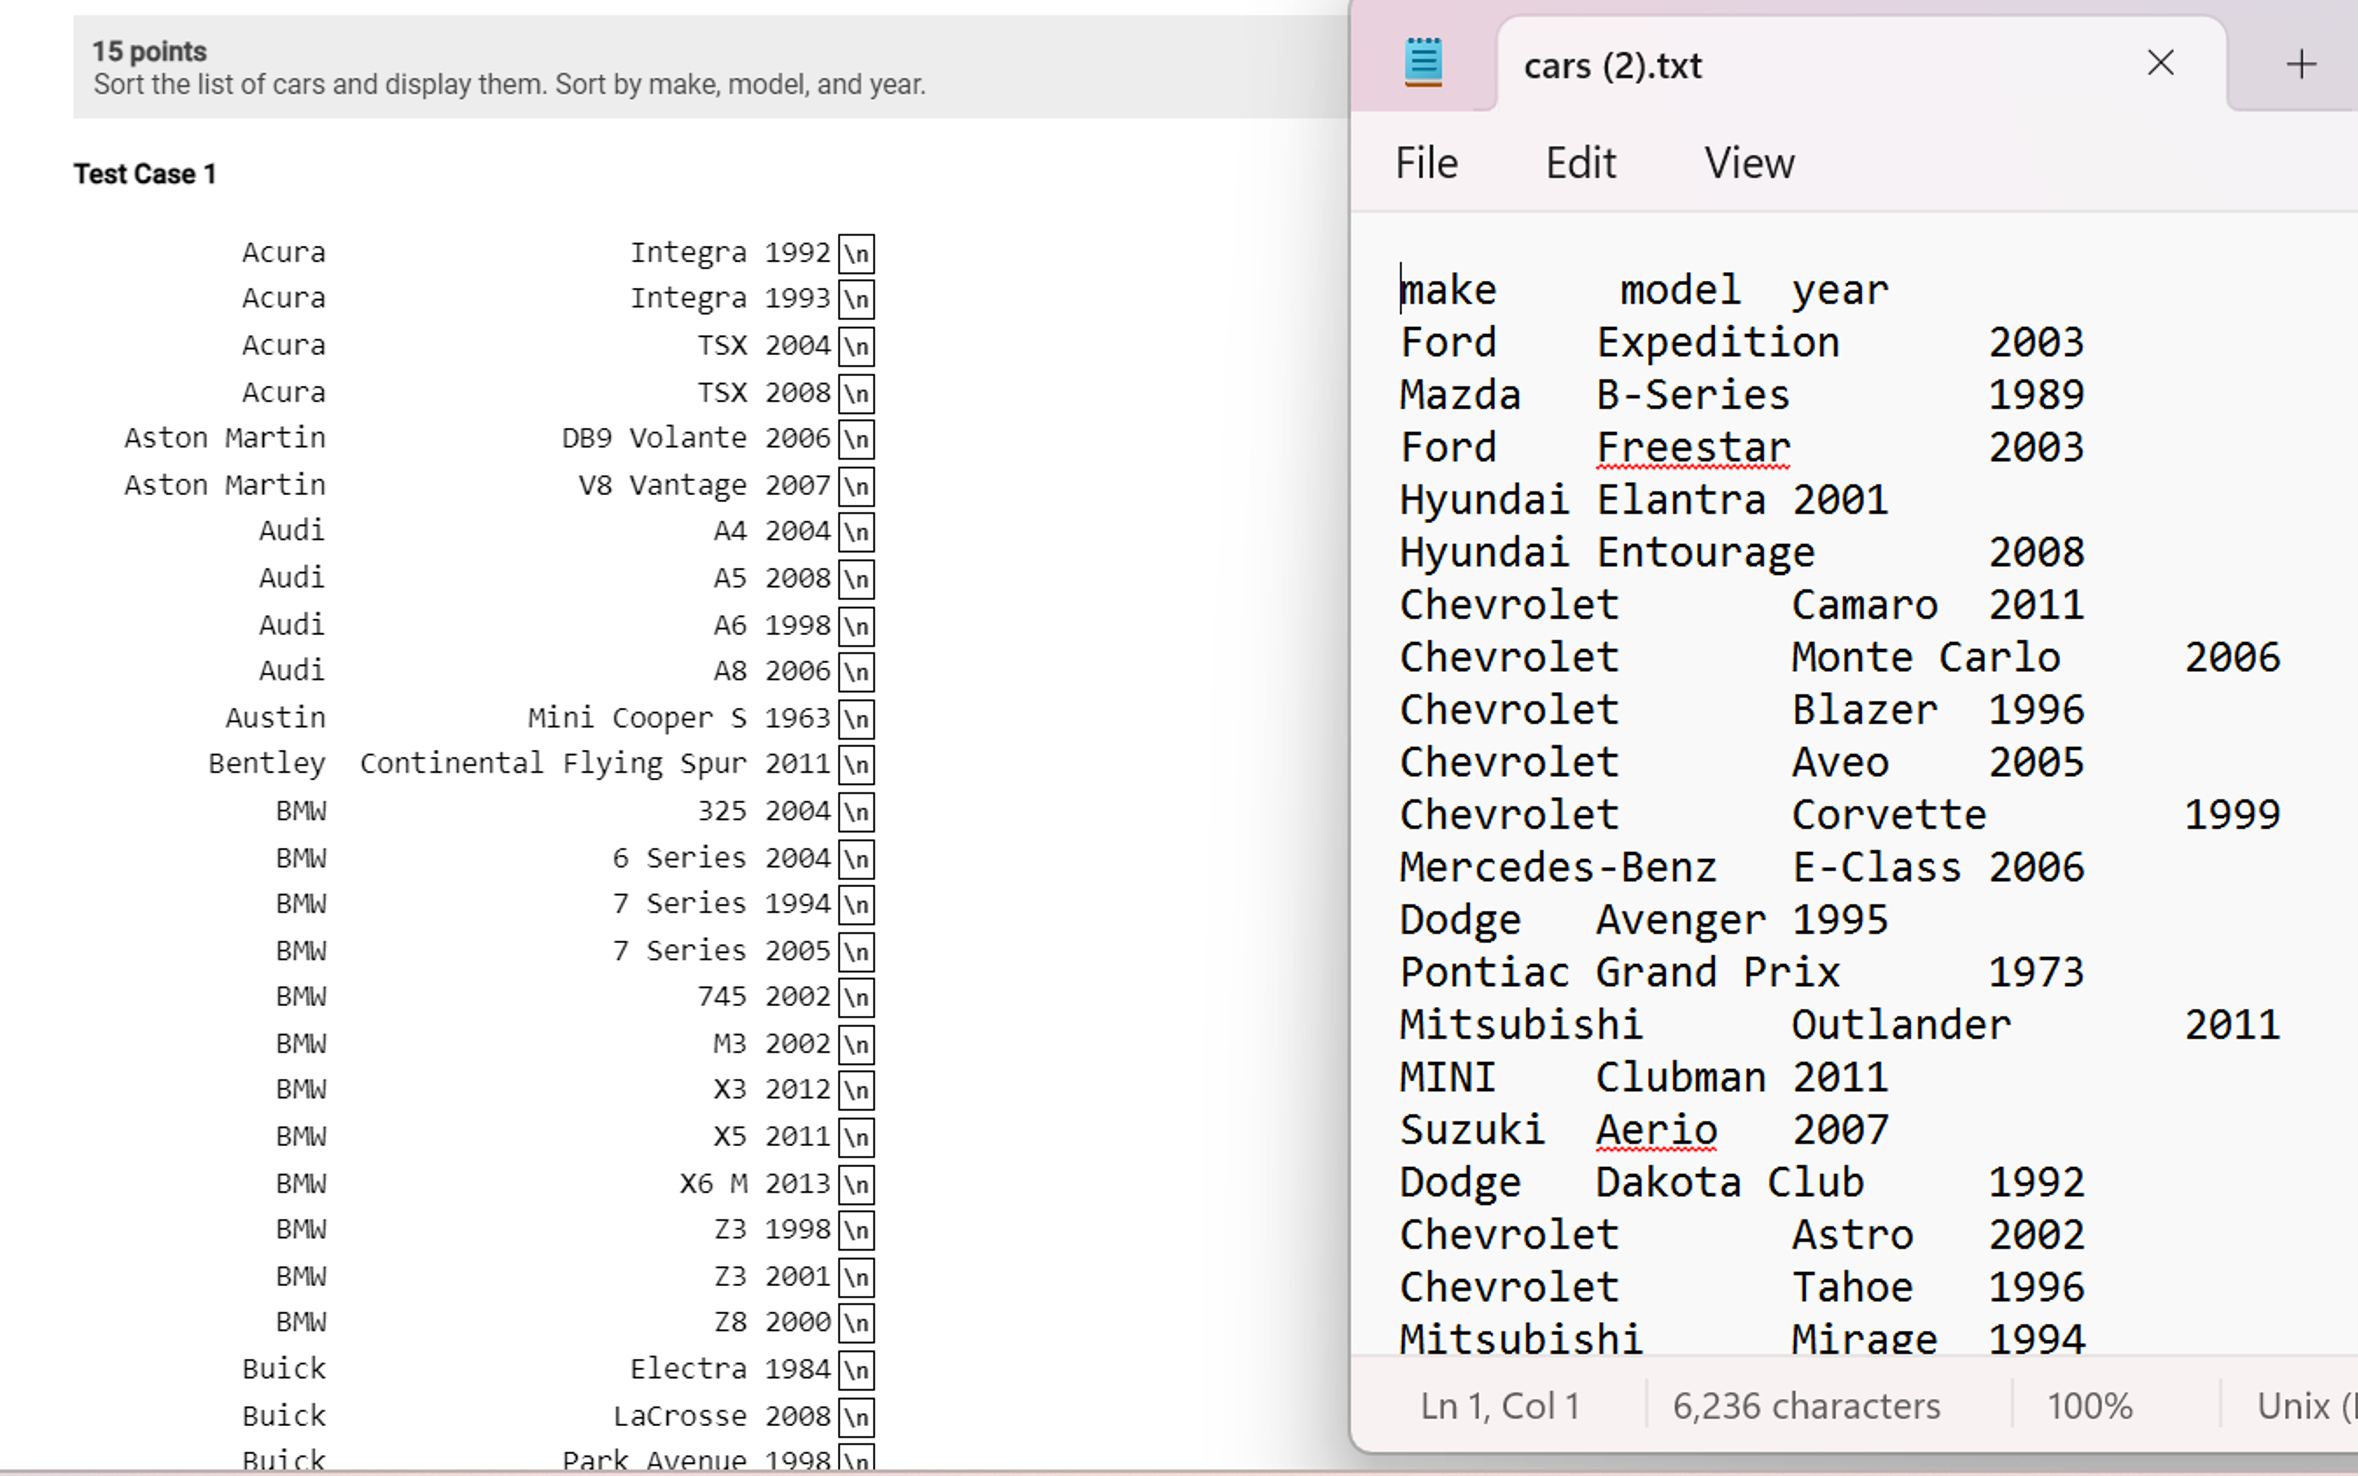This screenshot has height=1476, width=2358.
Task: Click the Ln 1, Col 1 status indicator
Action: click(x=1499, y=1405)
